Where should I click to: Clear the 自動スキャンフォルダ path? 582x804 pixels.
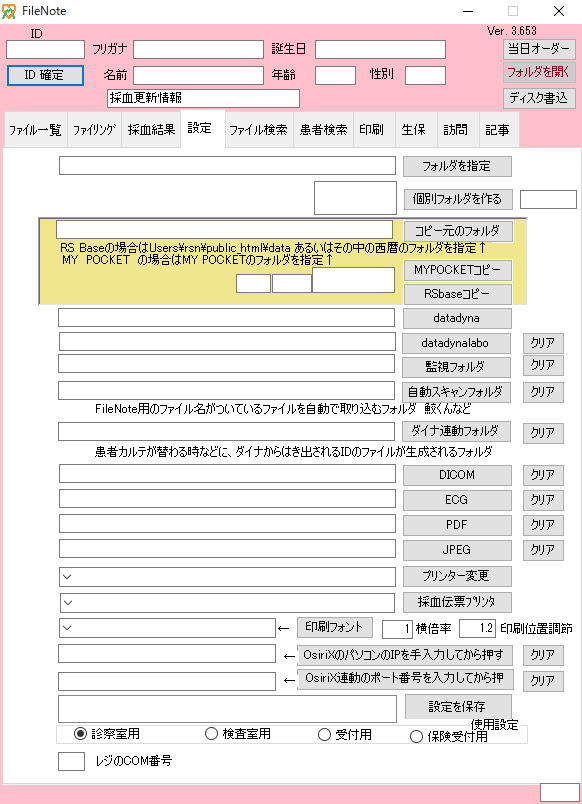click(x=543, y=393)
